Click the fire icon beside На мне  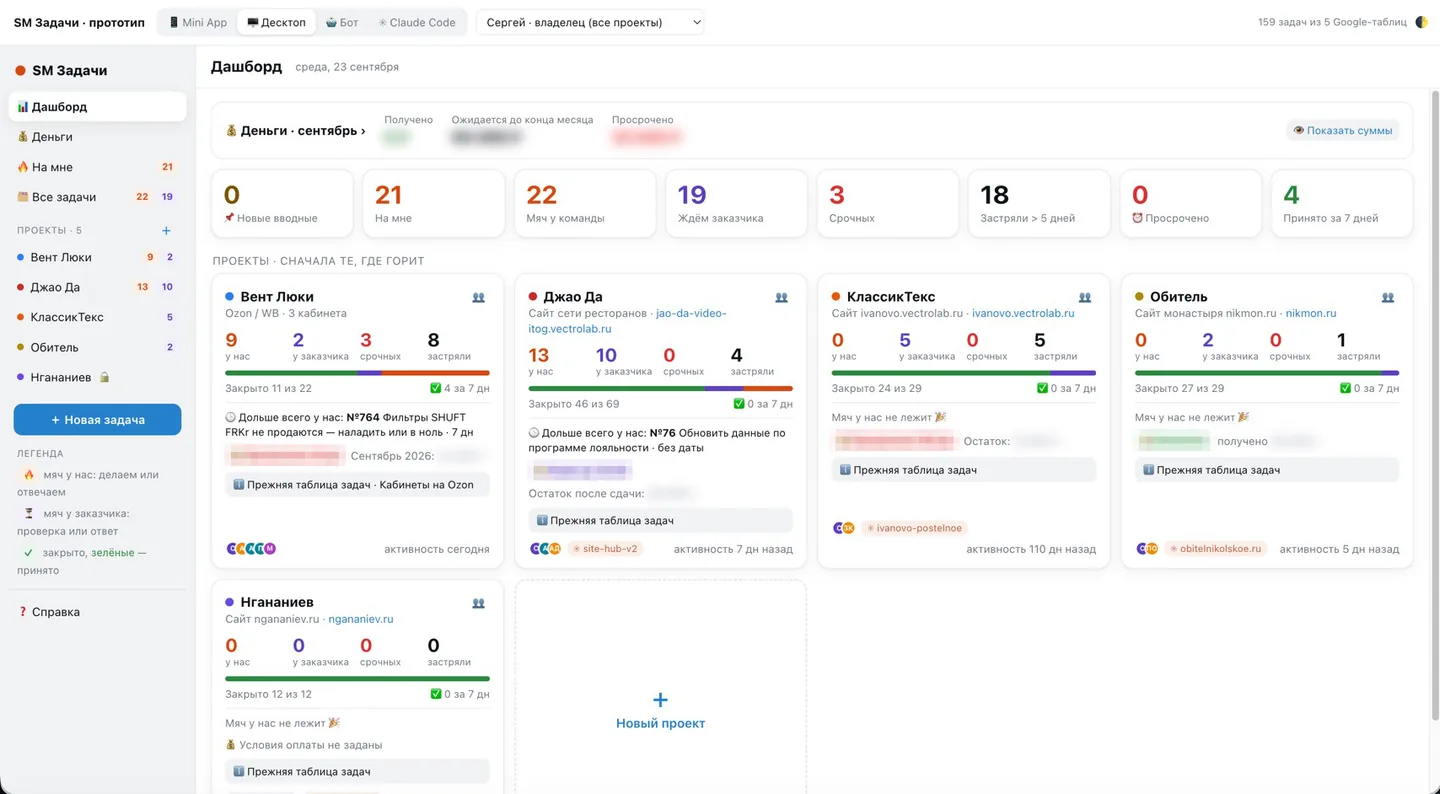[23, 167]
